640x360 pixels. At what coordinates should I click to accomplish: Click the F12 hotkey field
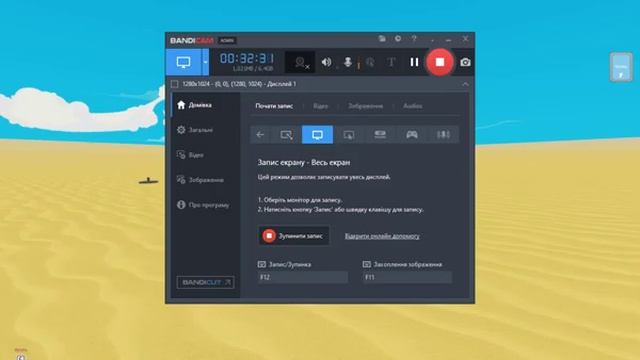[303, 277]
